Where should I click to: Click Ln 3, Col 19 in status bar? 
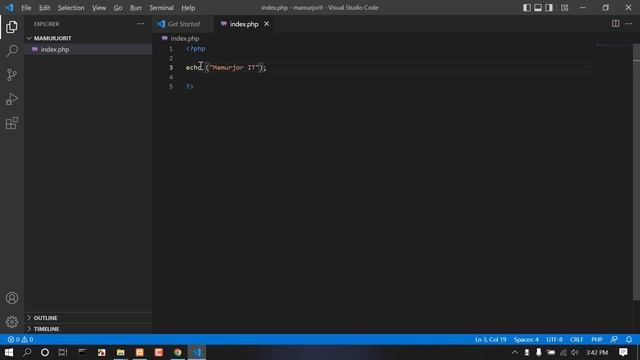pyautogui.click(x=491, y=340)
